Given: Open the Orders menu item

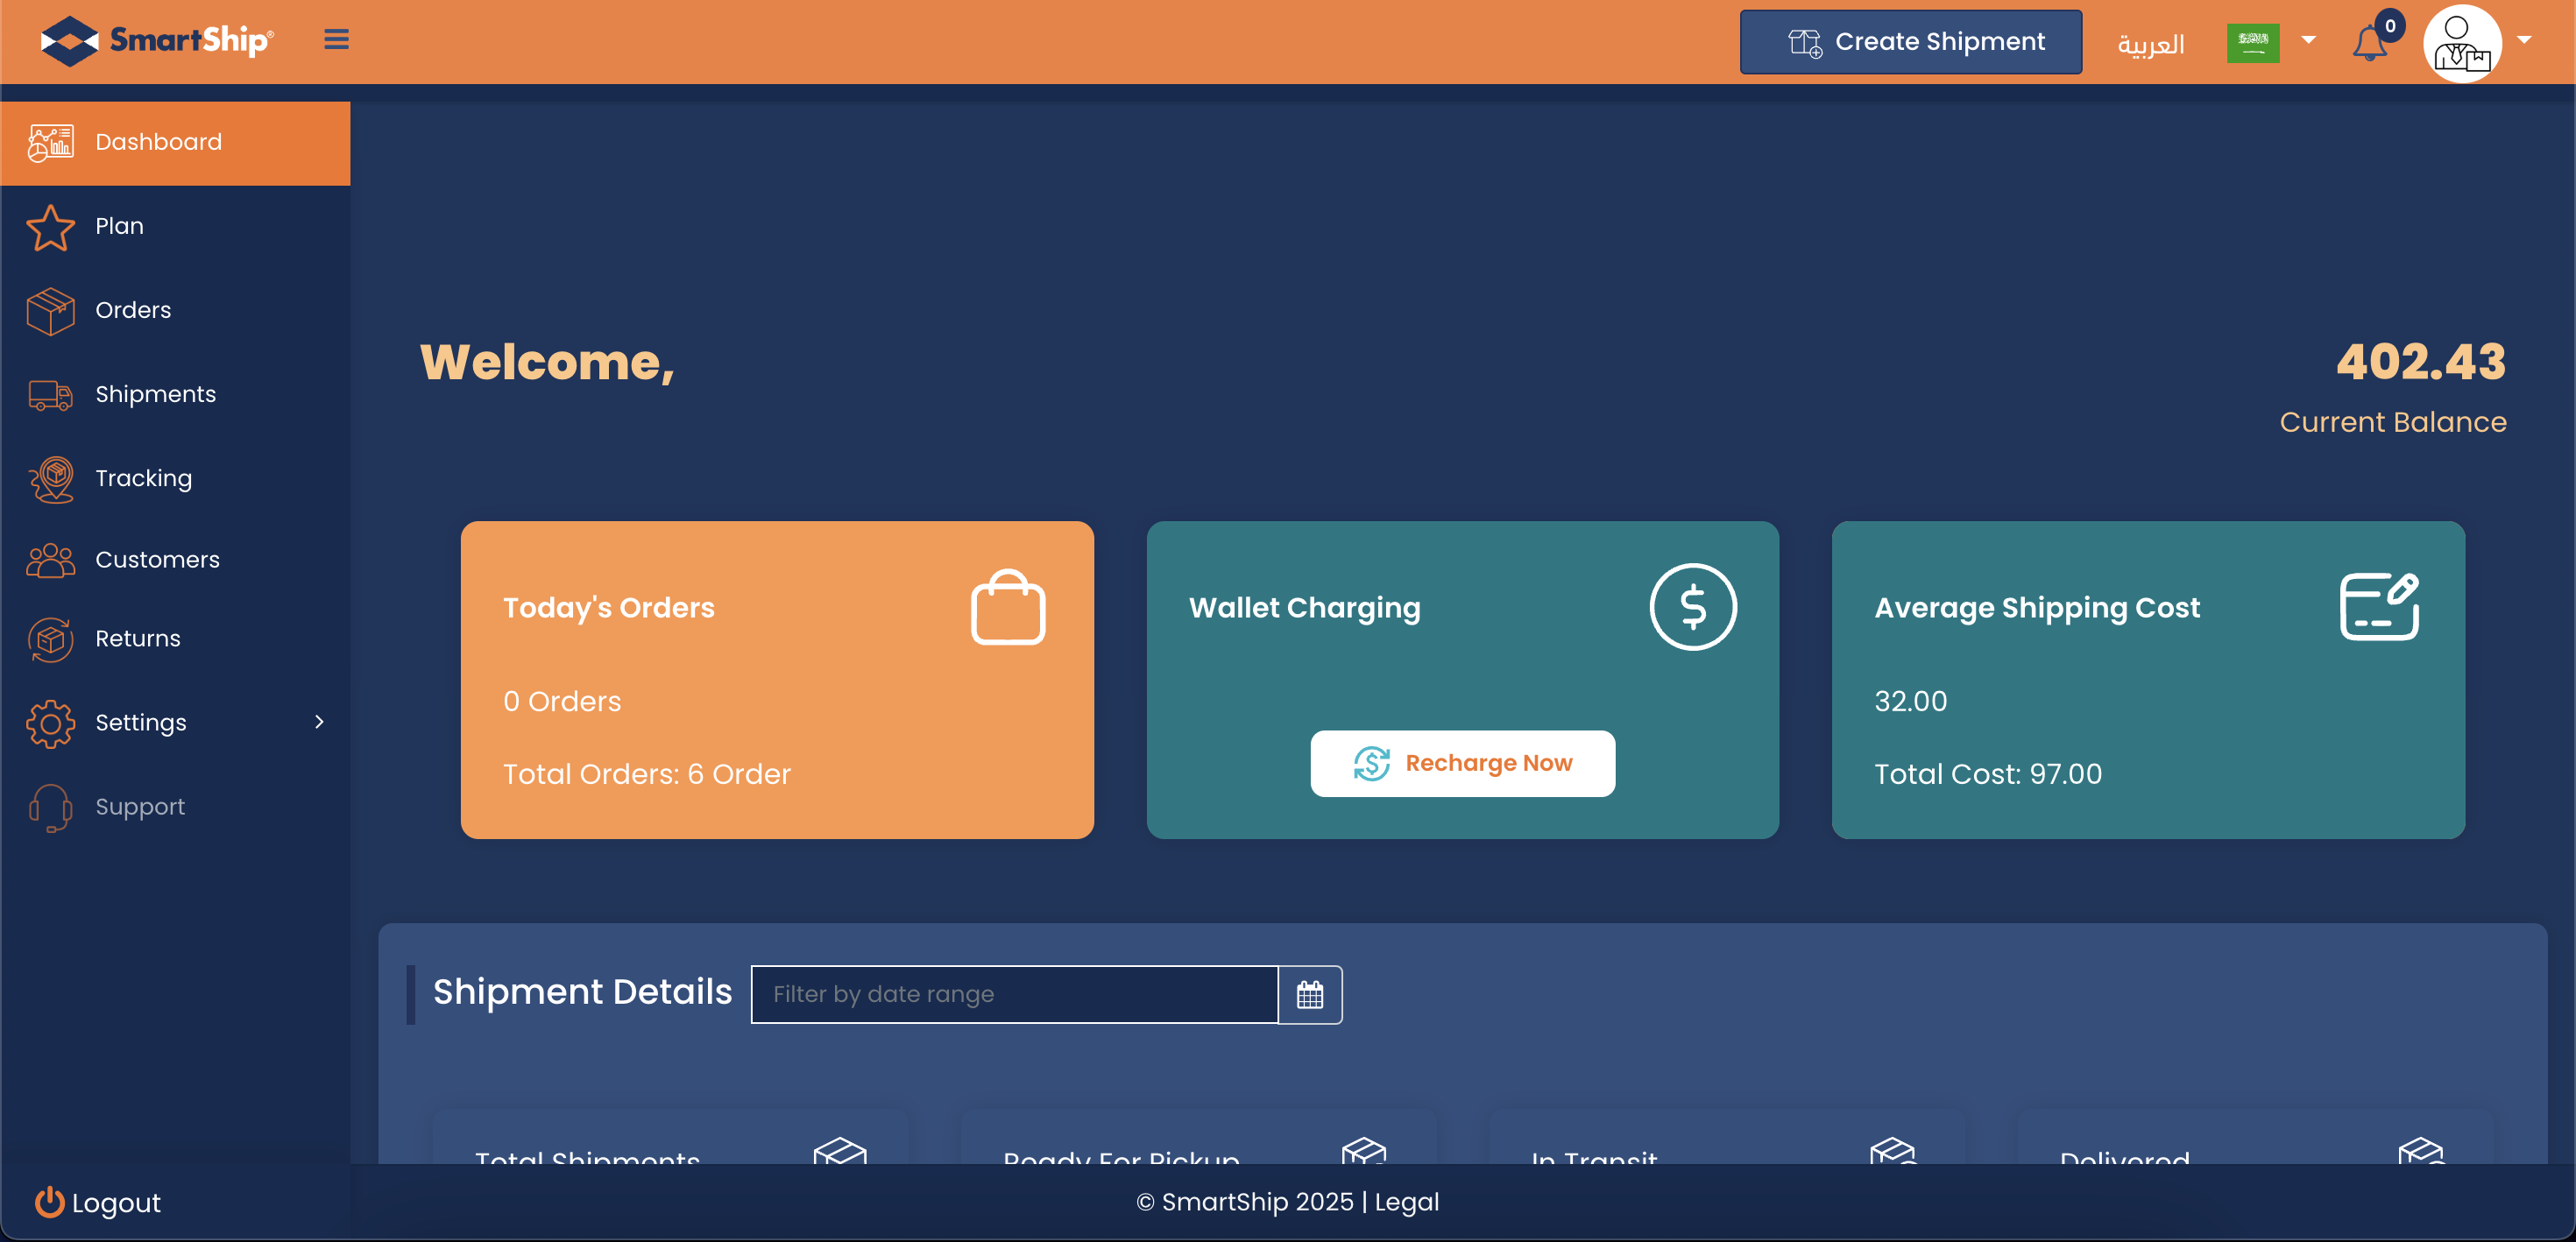Looking at the screenshot, I should pos(175,311).
